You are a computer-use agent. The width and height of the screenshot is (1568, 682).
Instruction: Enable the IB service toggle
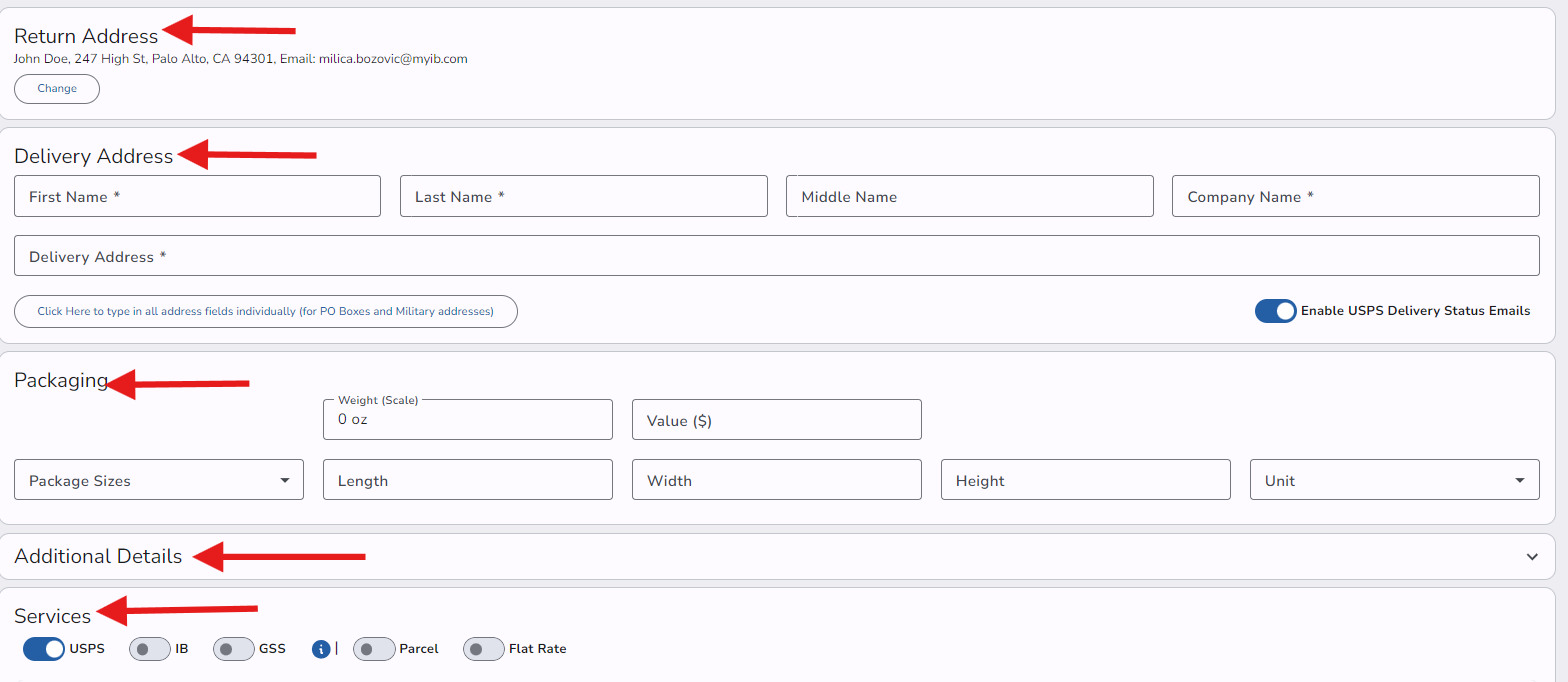(x=150, y=649)
